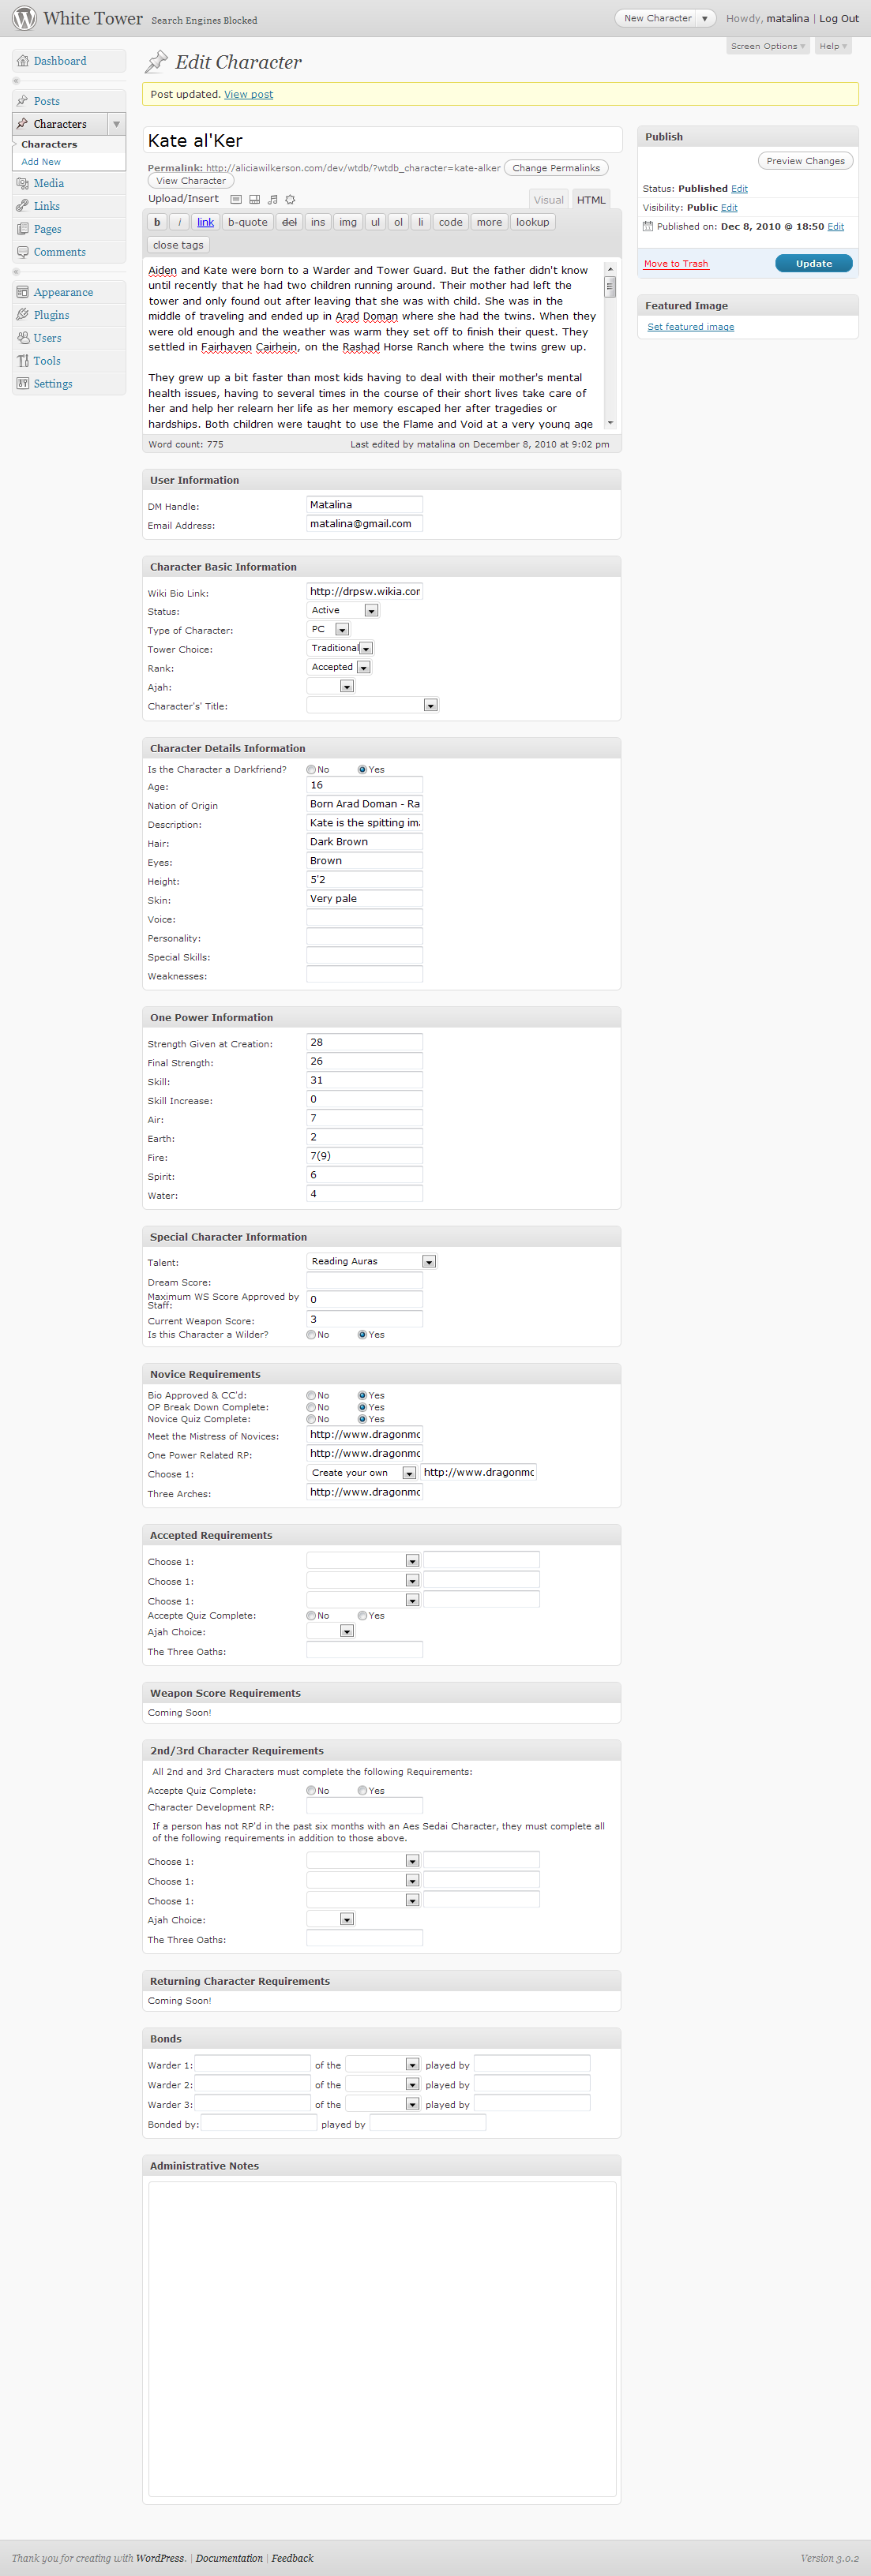This screenshot has height=2576, width=871.
Task: Select Yes for Accepted Requirements quiz complete
Action: tap(362, 1615)
